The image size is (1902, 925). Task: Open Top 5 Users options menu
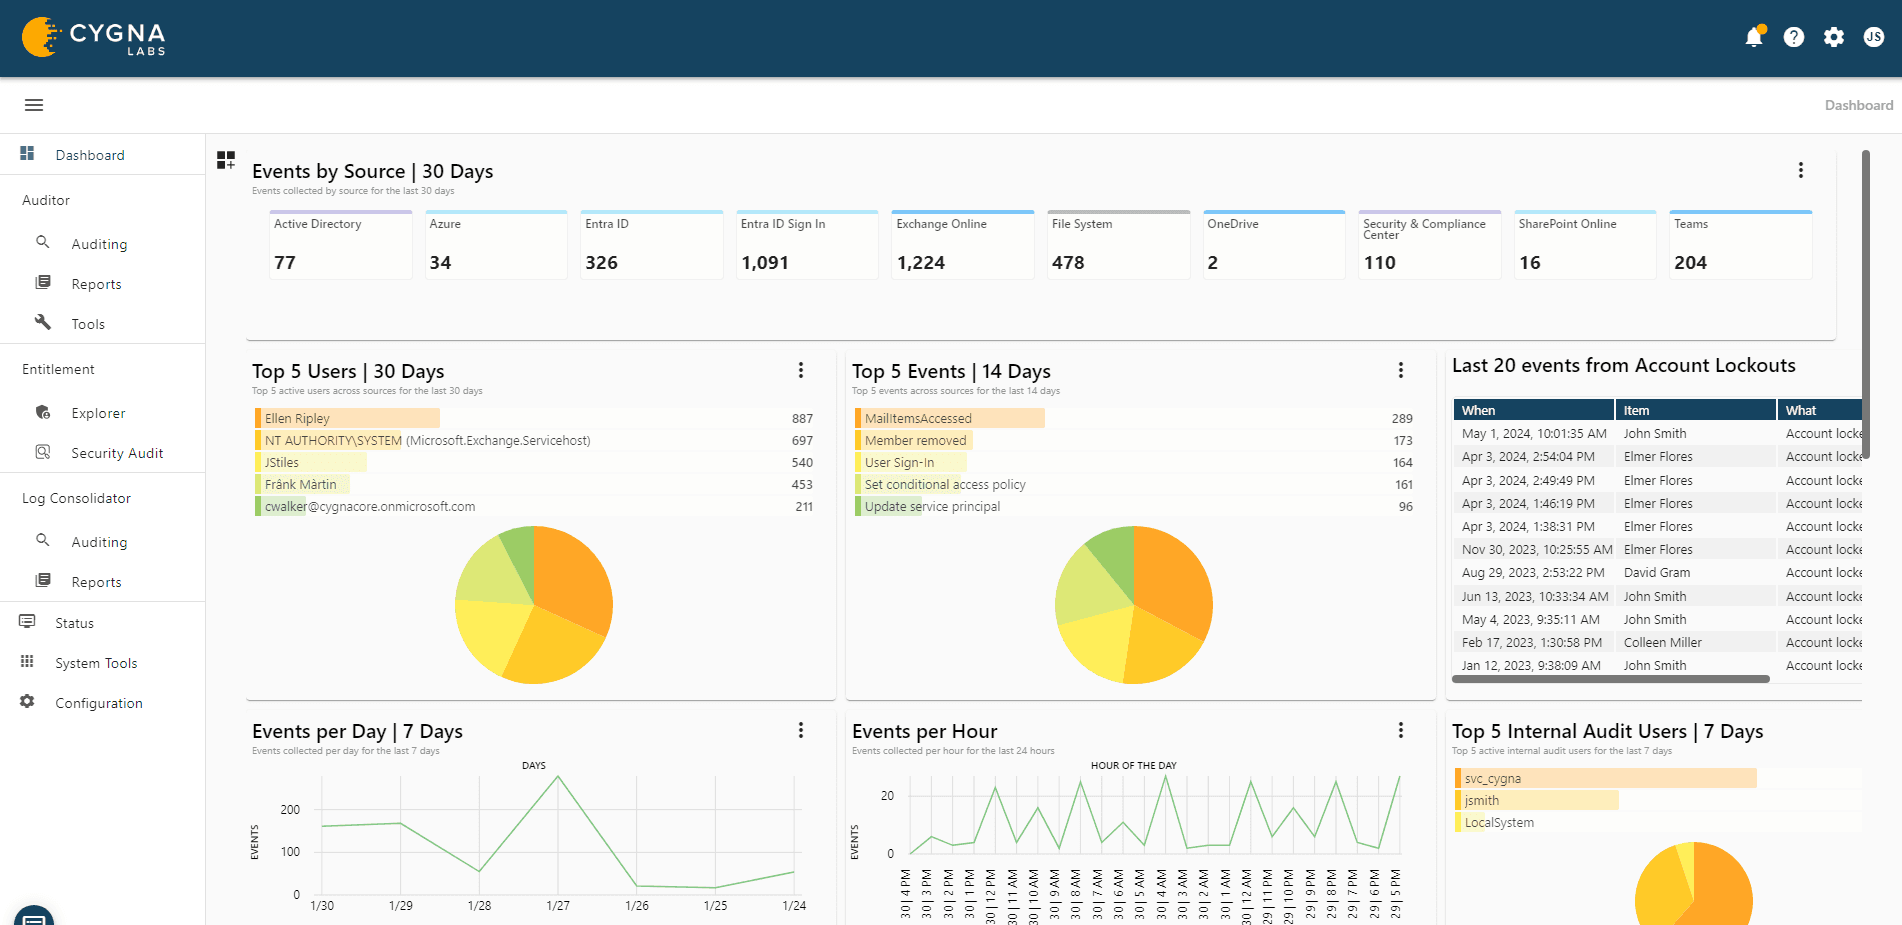(x=801, y=371)
